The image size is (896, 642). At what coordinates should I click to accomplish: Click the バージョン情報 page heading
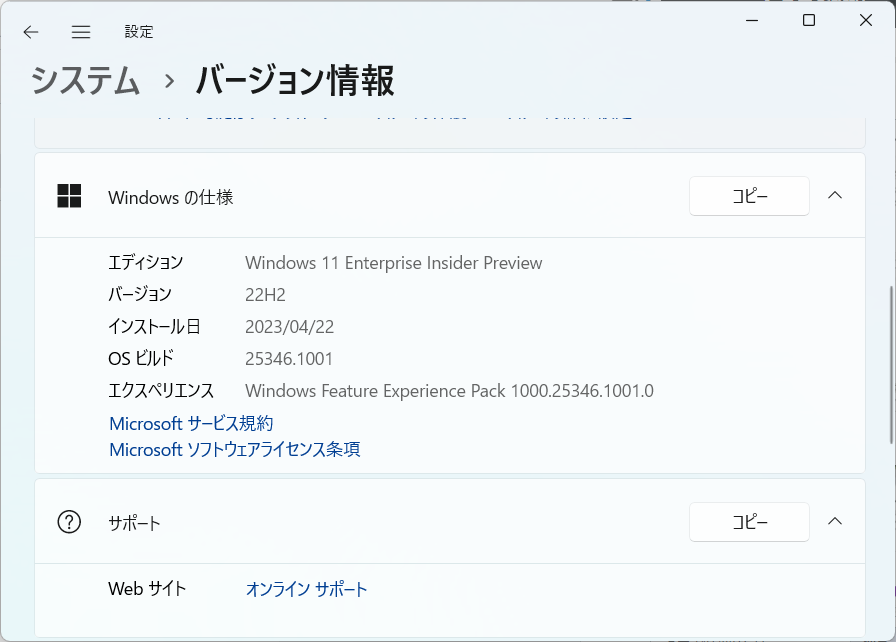coord(295,80)
